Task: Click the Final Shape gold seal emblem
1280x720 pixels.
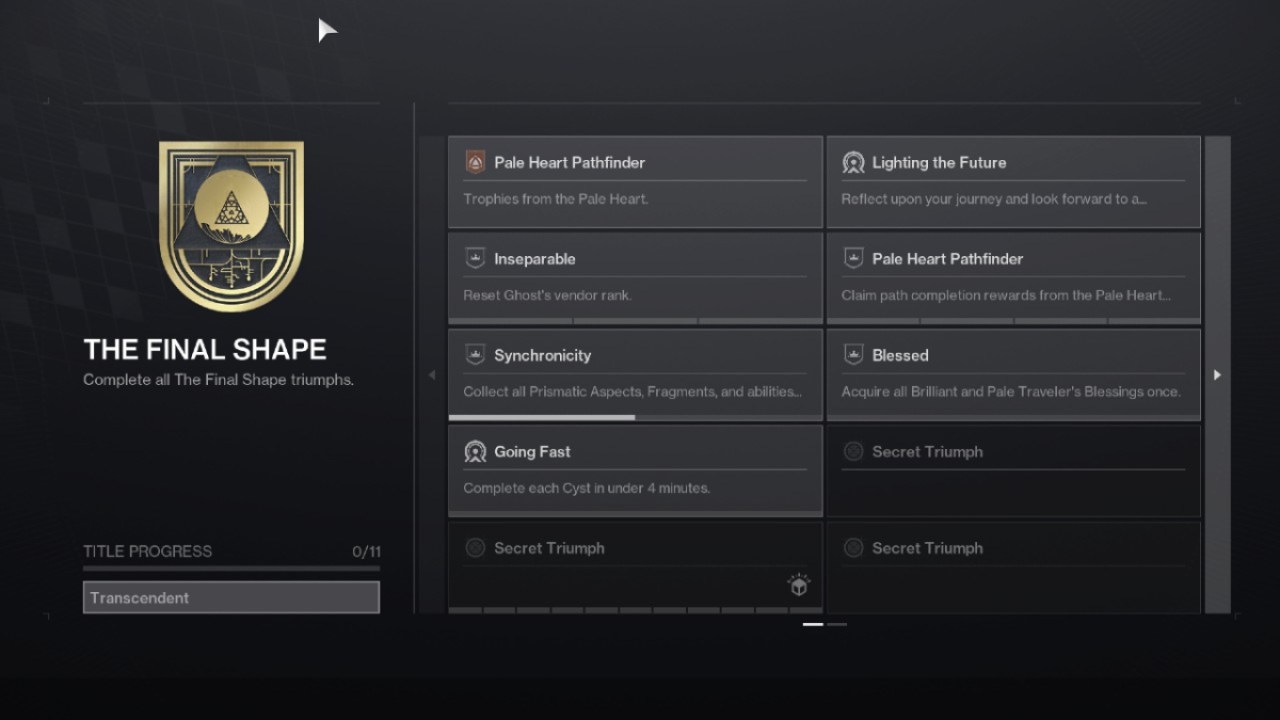Action: point(231,227)
